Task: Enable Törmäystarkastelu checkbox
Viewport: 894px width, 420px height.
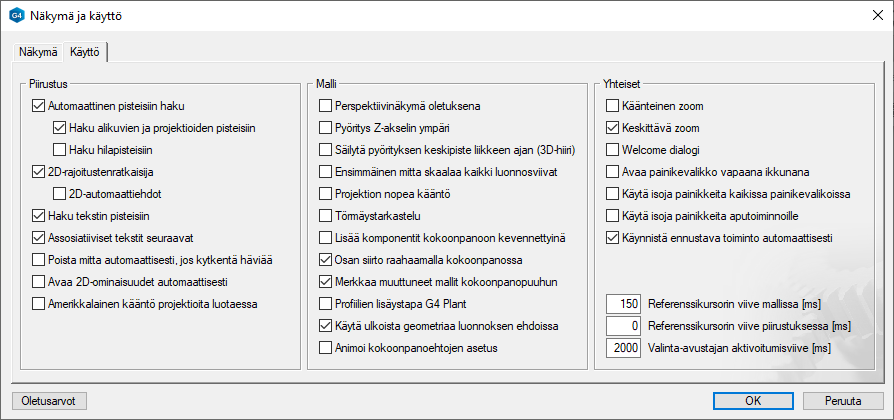Action: point(325,215)
